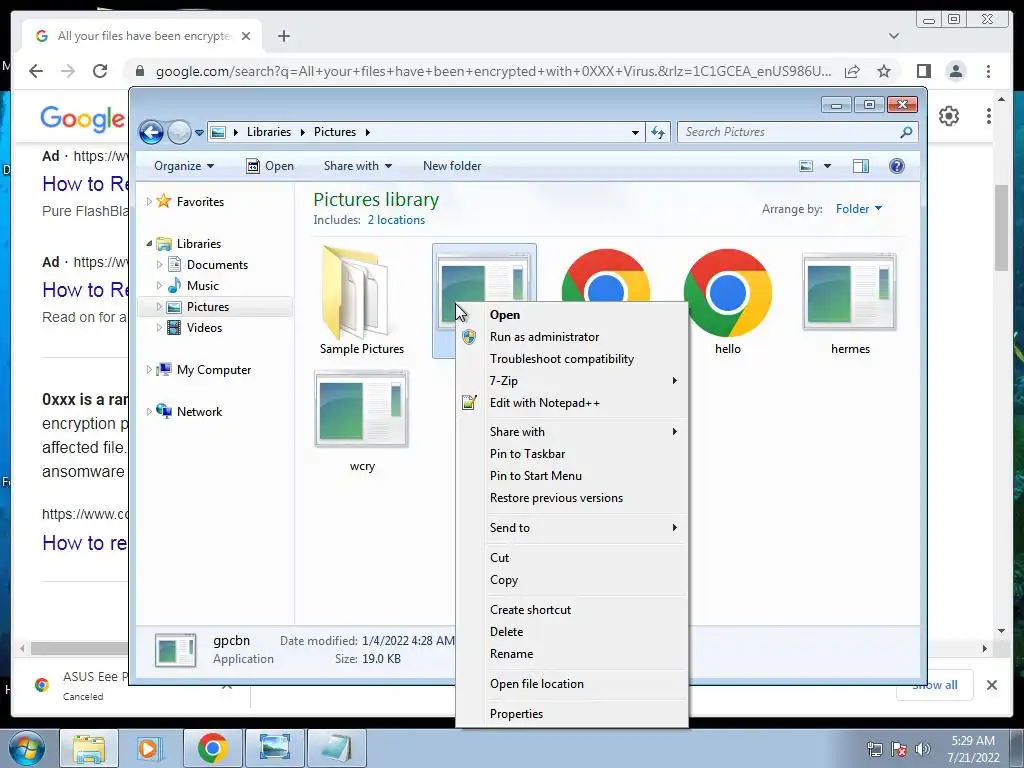Choose Edit with Notepad++
The width and height of the screenshot is (1024, 768).
(x=573, y=403)
